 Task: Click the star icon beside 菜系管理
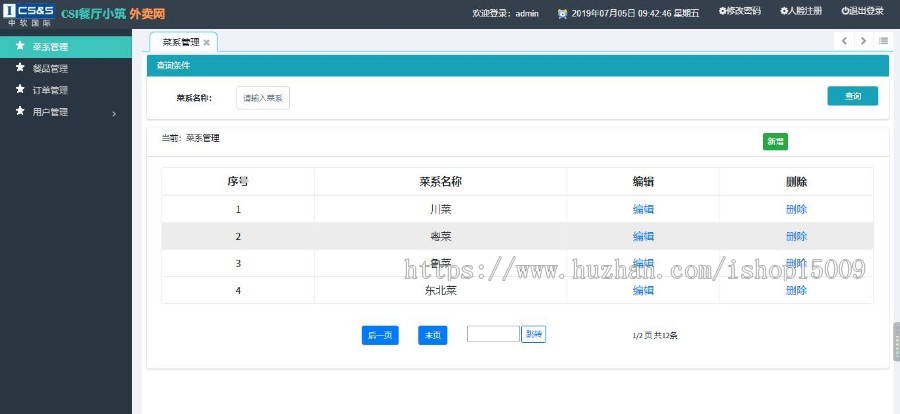[19, 46]
